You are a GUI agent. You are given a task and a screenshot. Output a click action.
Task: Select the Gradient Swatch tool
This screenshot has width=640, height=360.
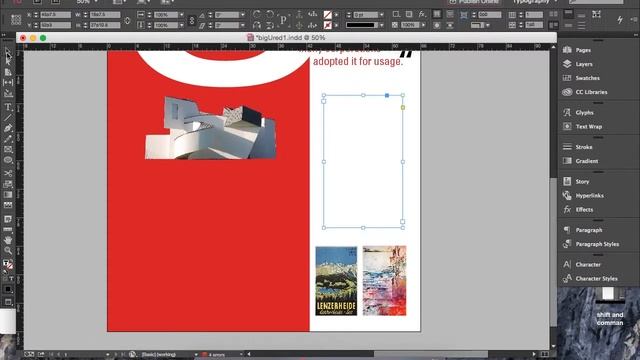coord(8,195)
